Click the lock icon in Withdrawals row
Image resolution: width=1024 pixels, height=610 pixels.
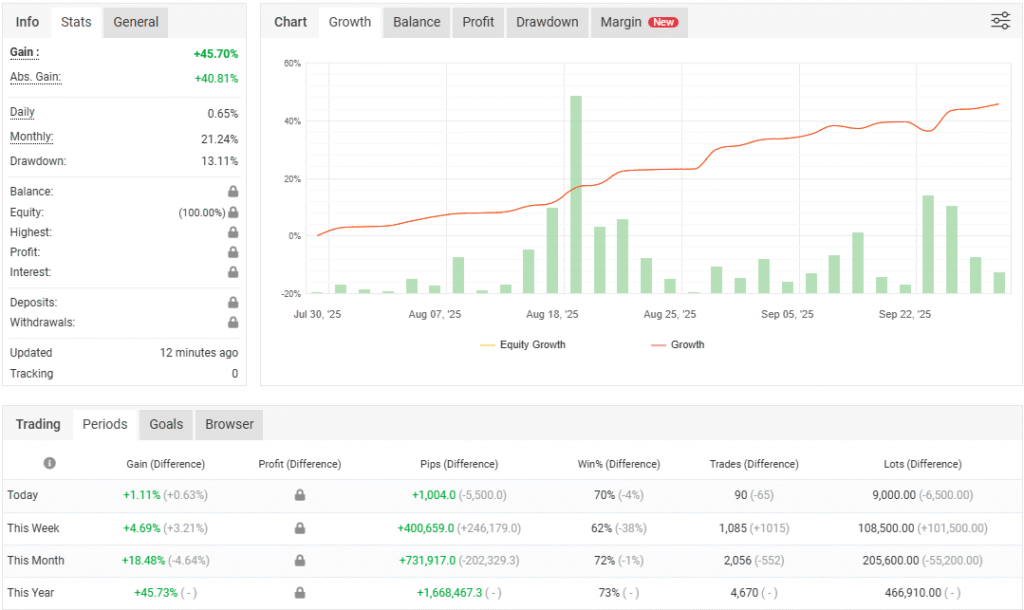pos(233,323)
